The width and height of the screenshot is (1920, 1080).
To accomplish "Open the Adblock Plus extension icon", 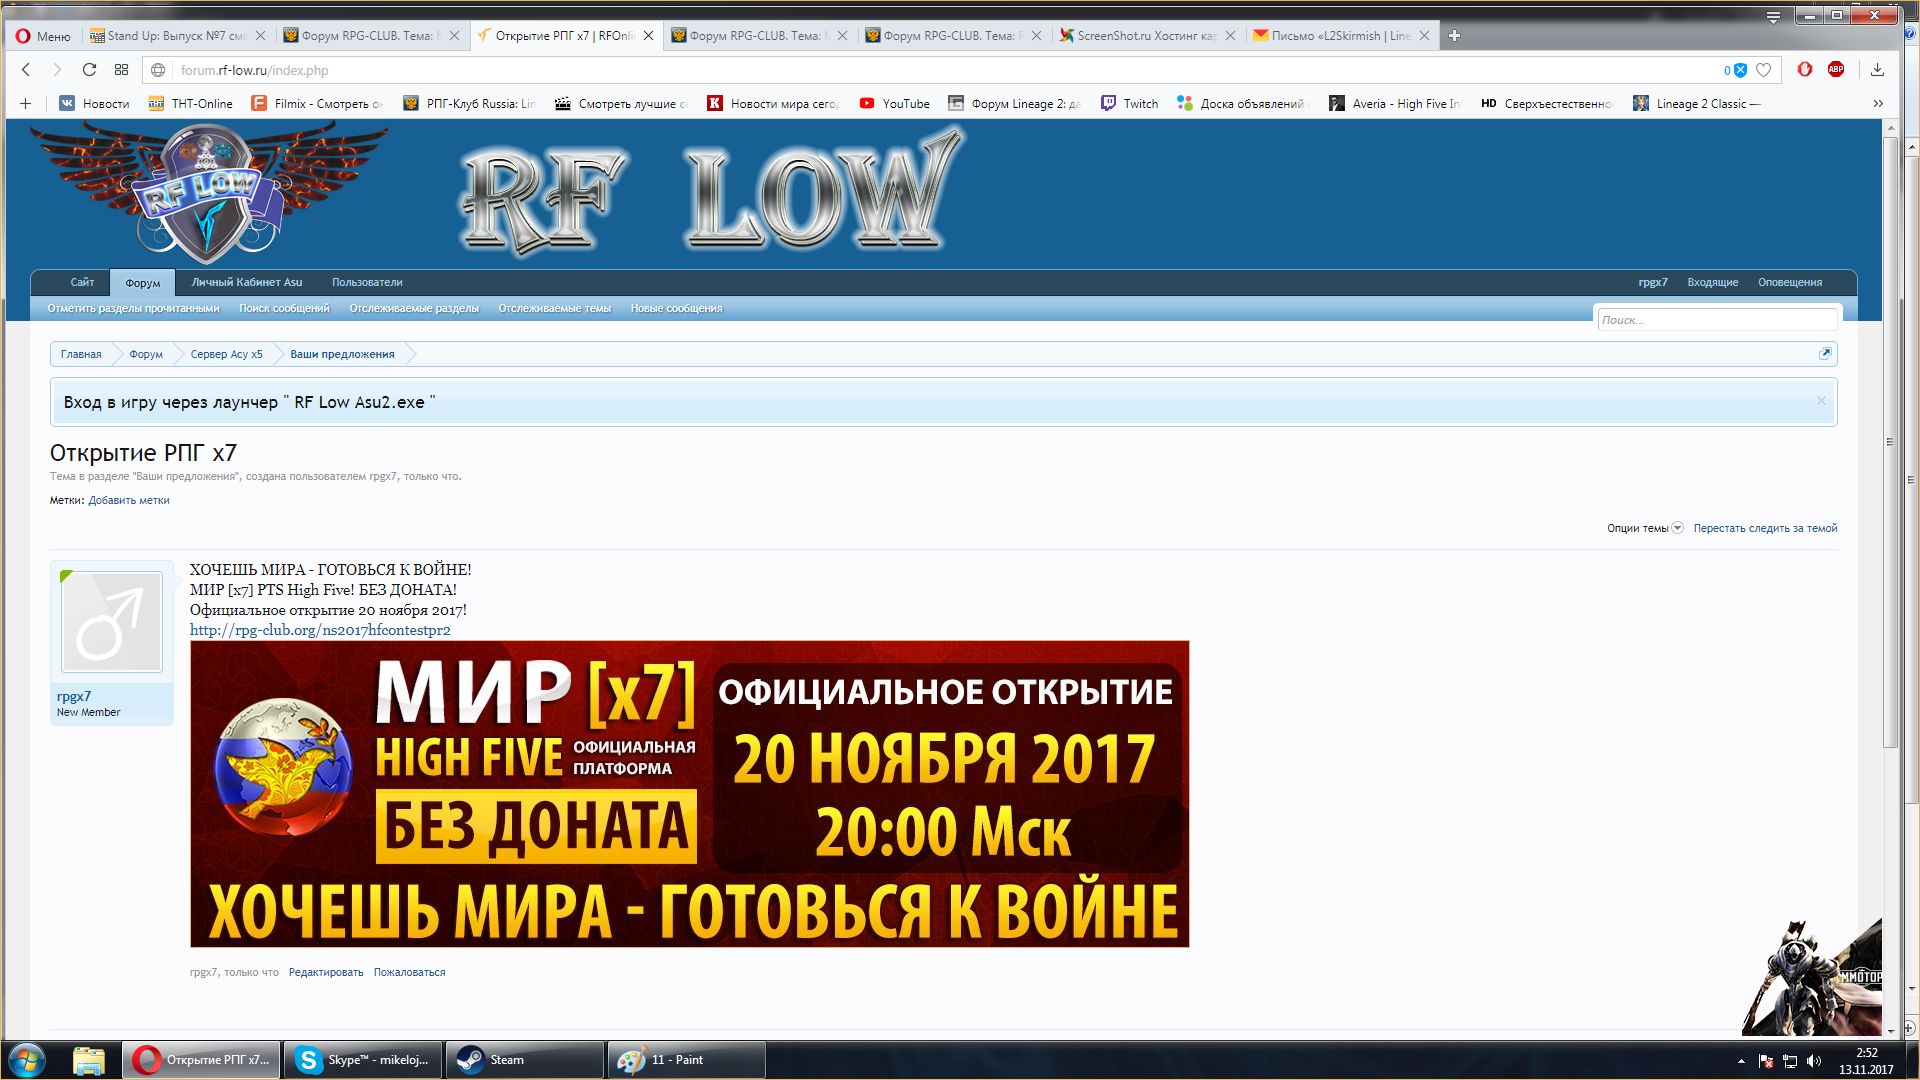I will 1836,69.
